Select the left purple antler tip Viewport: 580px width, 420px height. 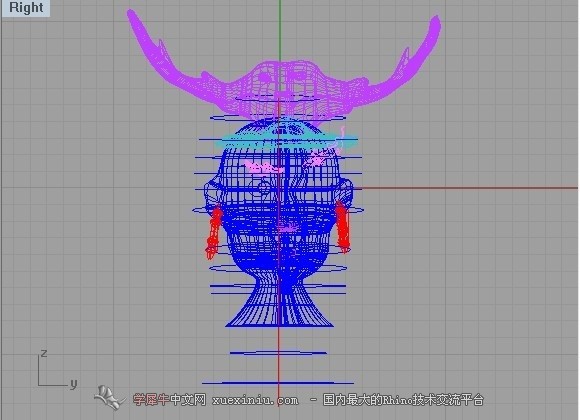[x=133, y=17]
